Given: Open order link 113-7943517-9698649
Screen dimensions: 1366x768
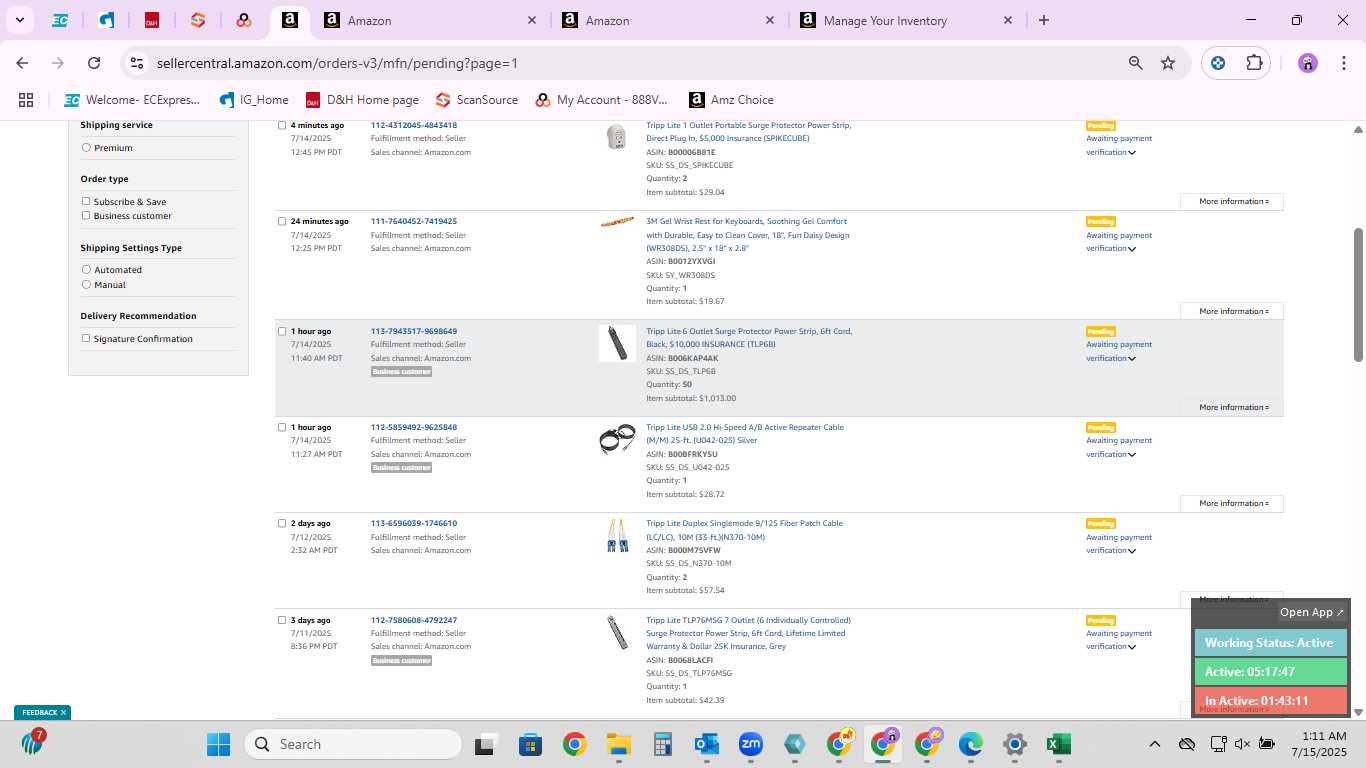Looking at the screenshot, I should pos(414,331).
